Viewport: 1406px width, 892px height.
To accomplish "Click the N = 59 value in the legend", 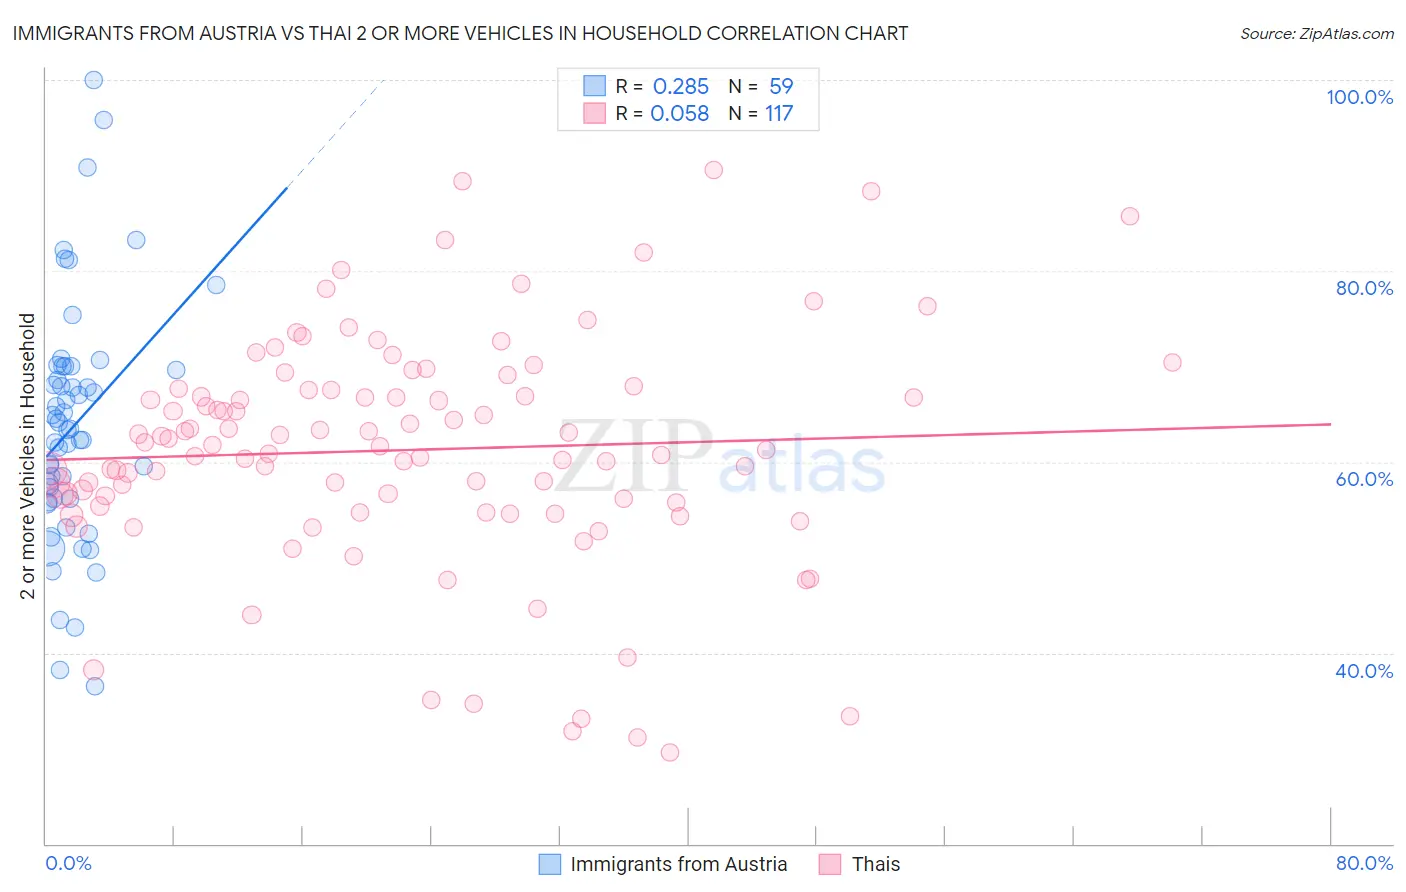I will tap(760, 86).
